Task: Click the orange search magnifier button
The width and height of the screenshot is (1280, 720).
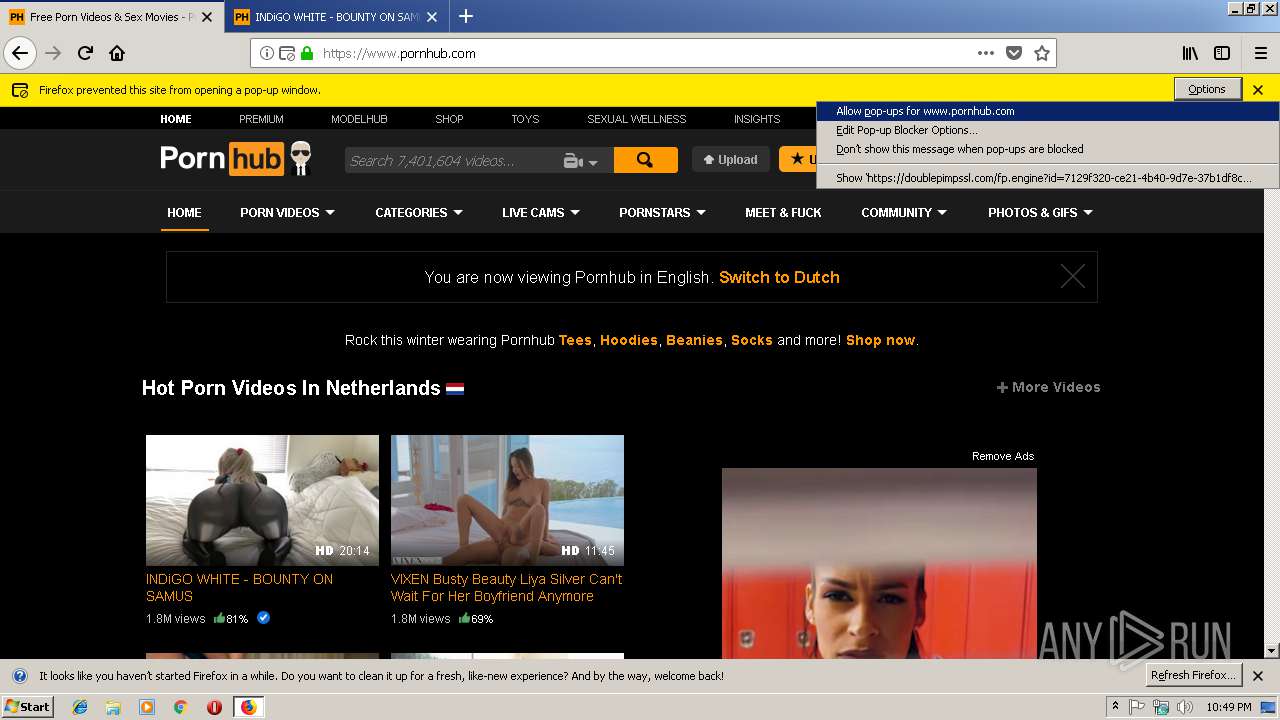Action: [645, 160]
